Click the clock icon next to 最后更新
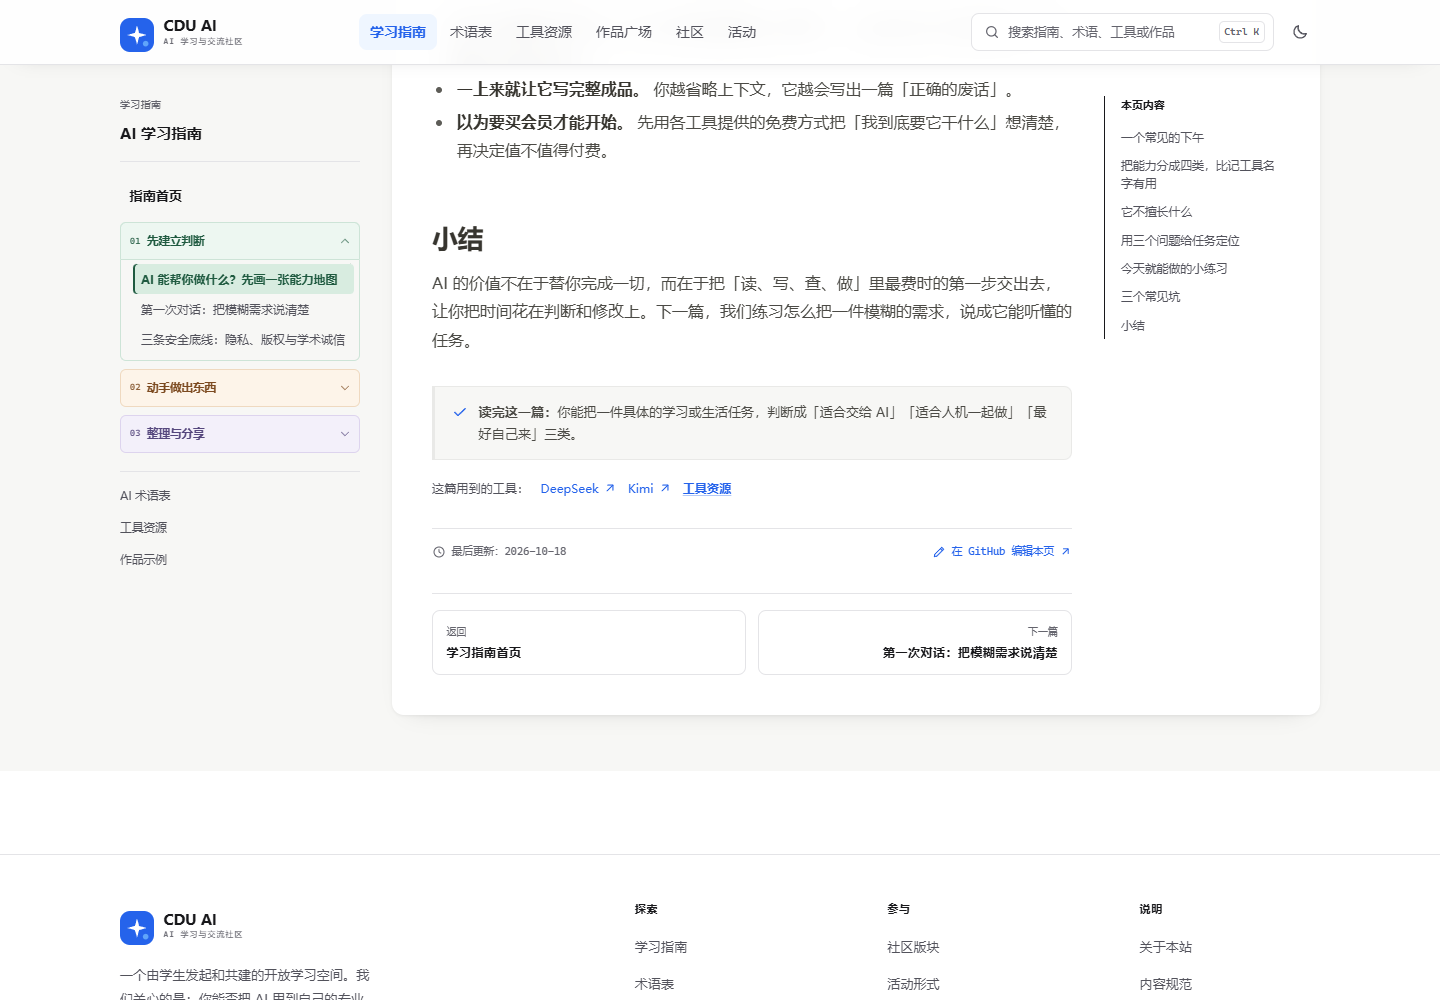Screen dimensions: 1440x1000 point(439,552)
